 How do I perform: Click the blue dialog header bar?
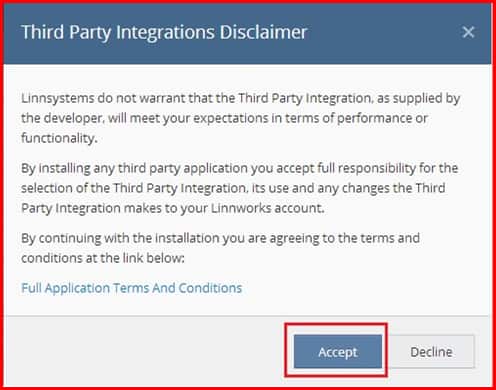coord(247,34)
